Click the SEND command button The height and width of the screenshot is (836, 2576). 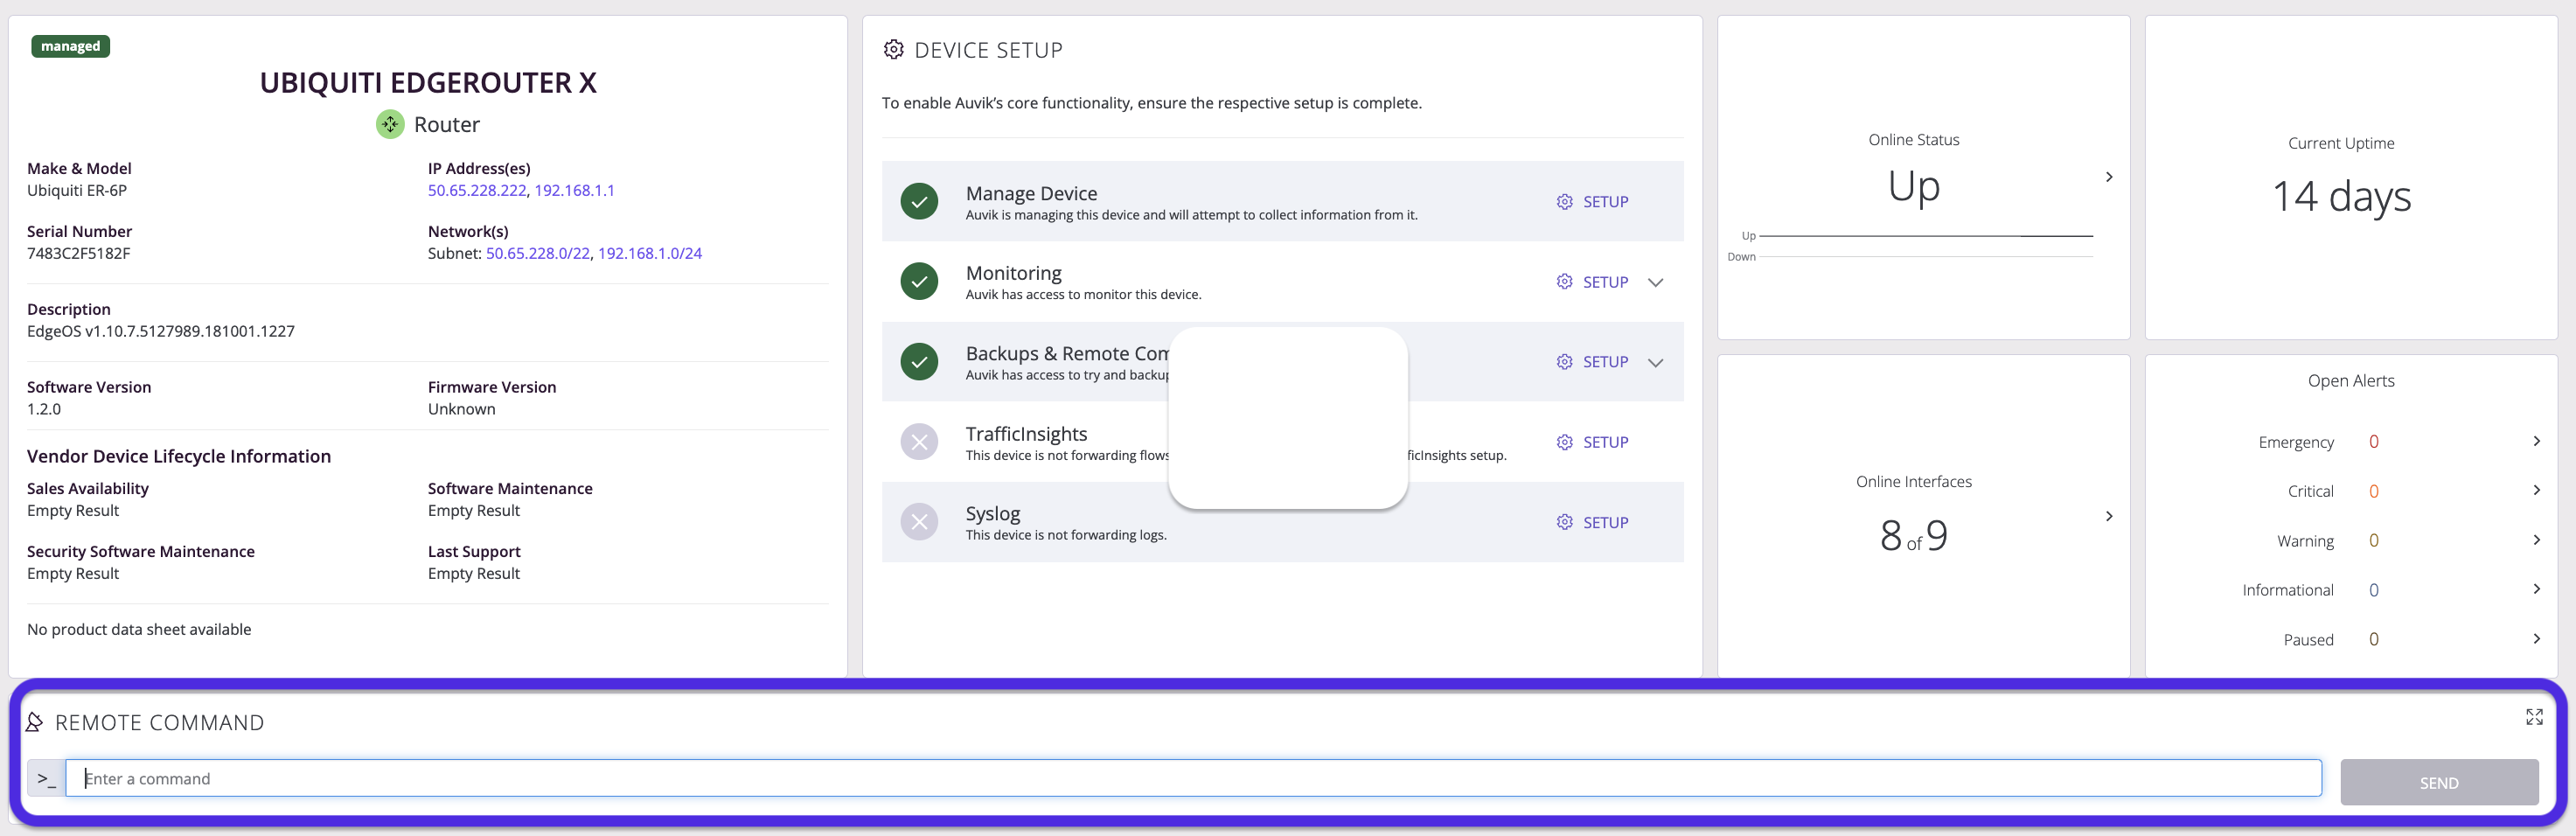[x=2438, y=782]
